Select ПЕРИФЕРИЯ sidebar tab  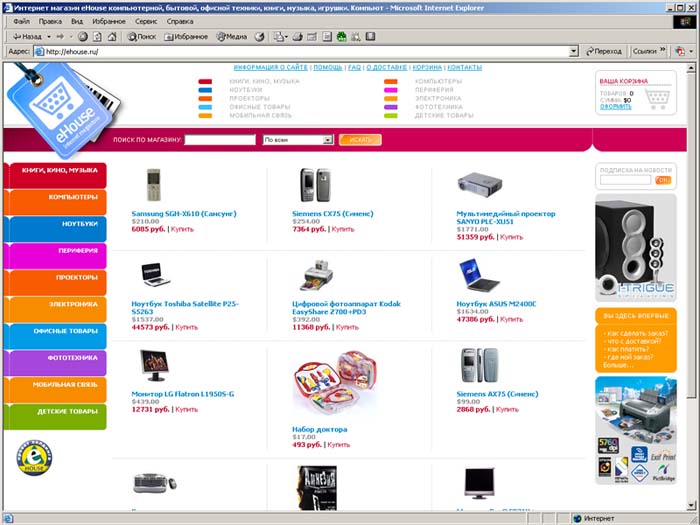pos(55,256)
